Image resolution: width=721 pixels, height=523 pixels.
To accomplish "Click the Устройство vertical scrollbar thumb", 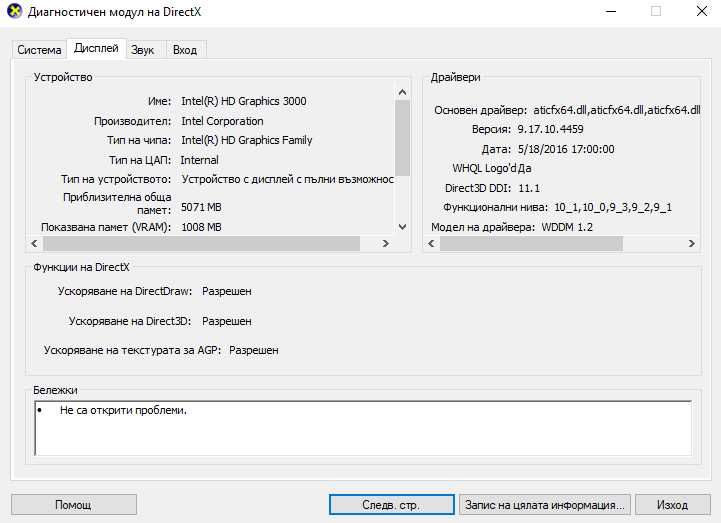I will pyautogui.click(x=402, y=138).
